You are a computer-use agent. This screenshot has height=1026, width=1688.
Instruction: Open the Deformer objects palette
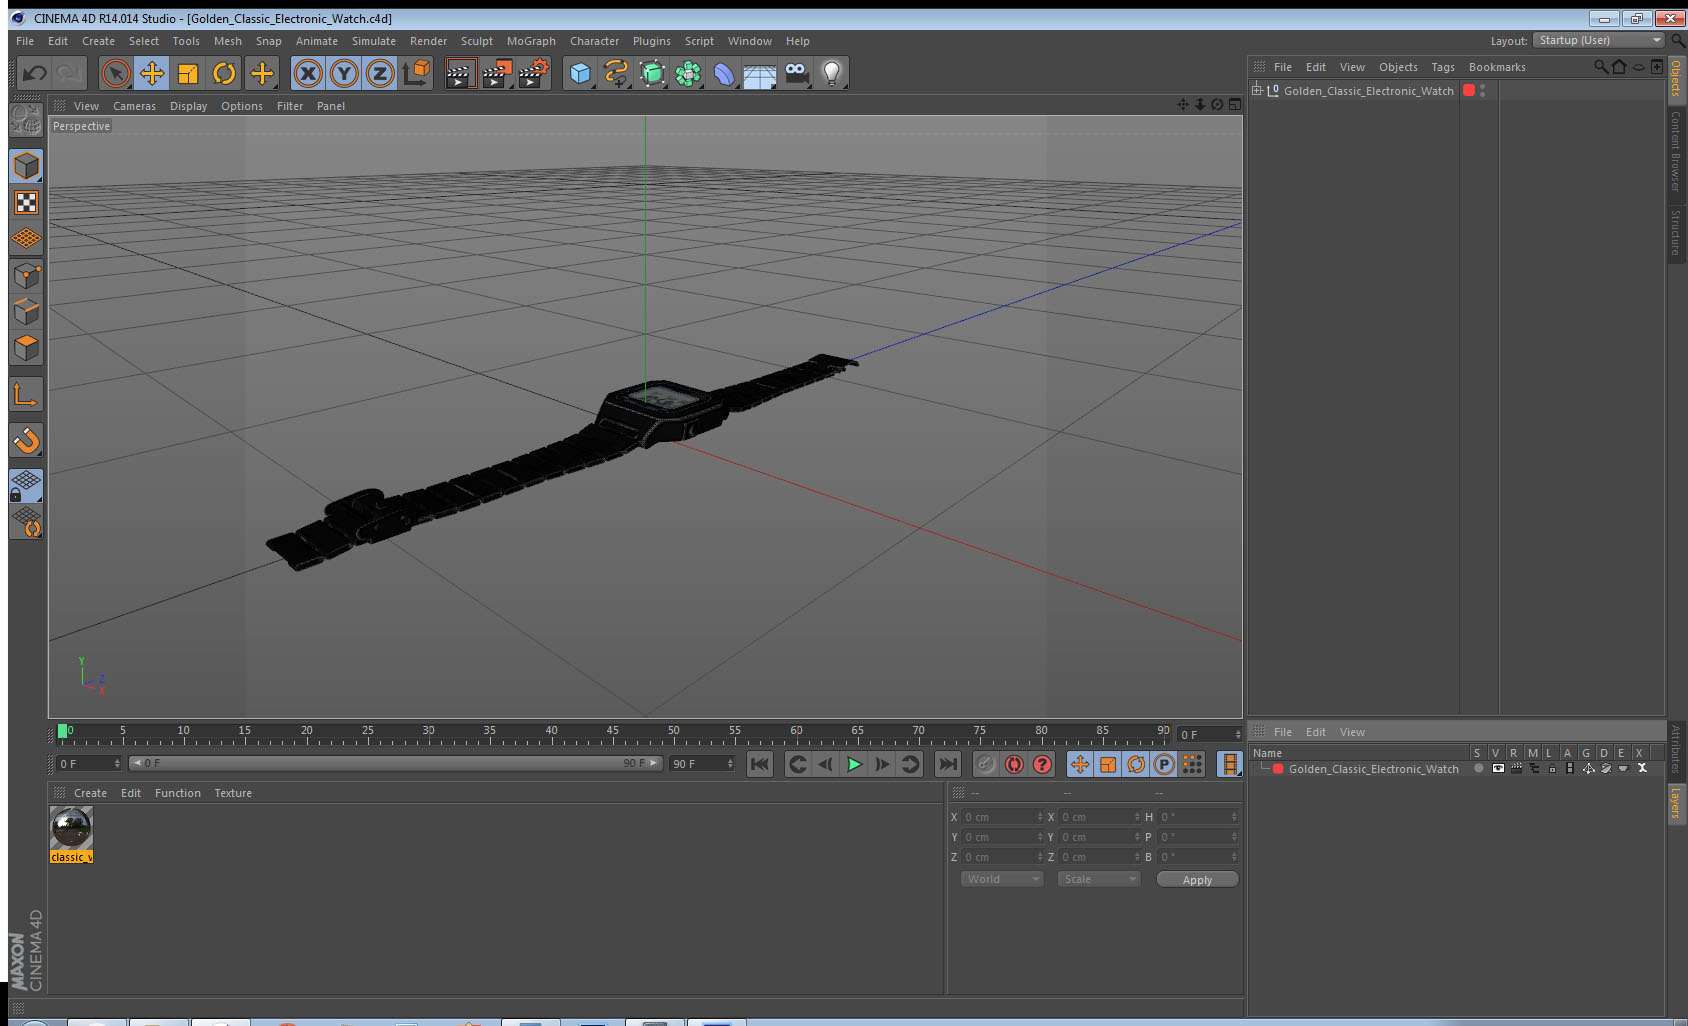pos(724,73)
